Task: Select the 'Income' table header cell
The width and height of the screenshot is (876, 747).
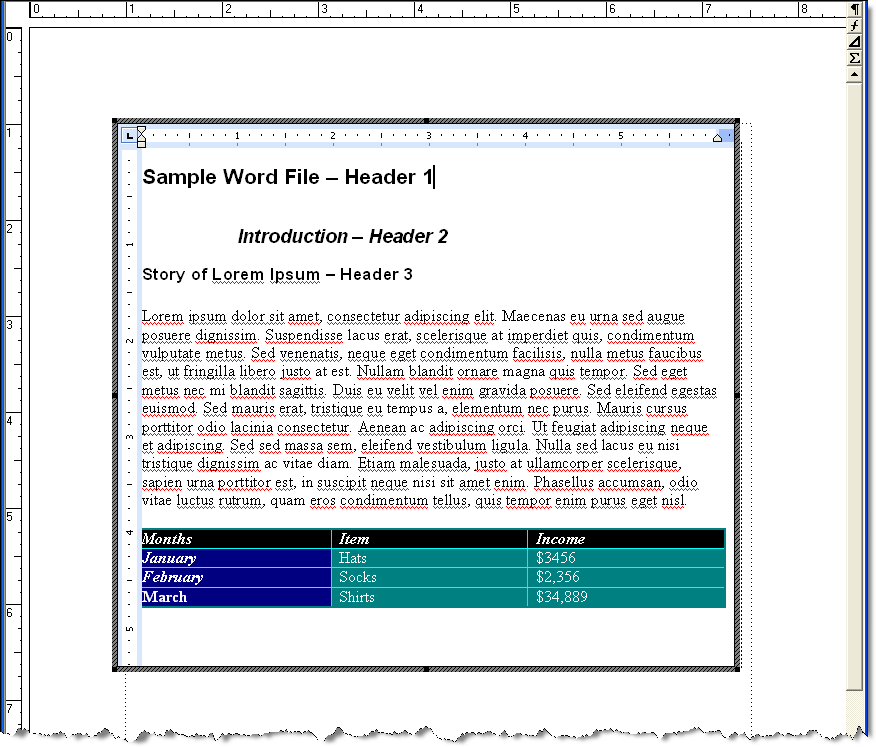Action: click(626, 539)
